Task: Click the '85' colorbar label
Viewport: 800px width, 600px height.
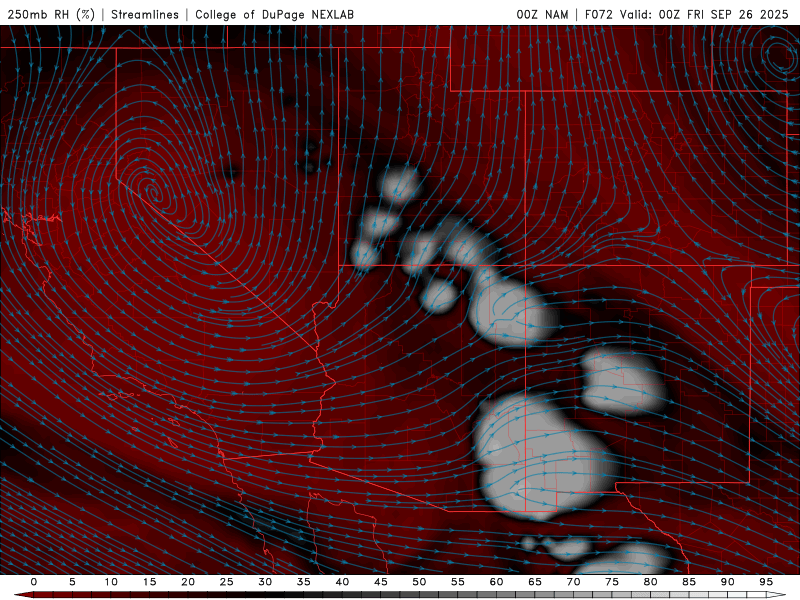Action: click(688, 582)
